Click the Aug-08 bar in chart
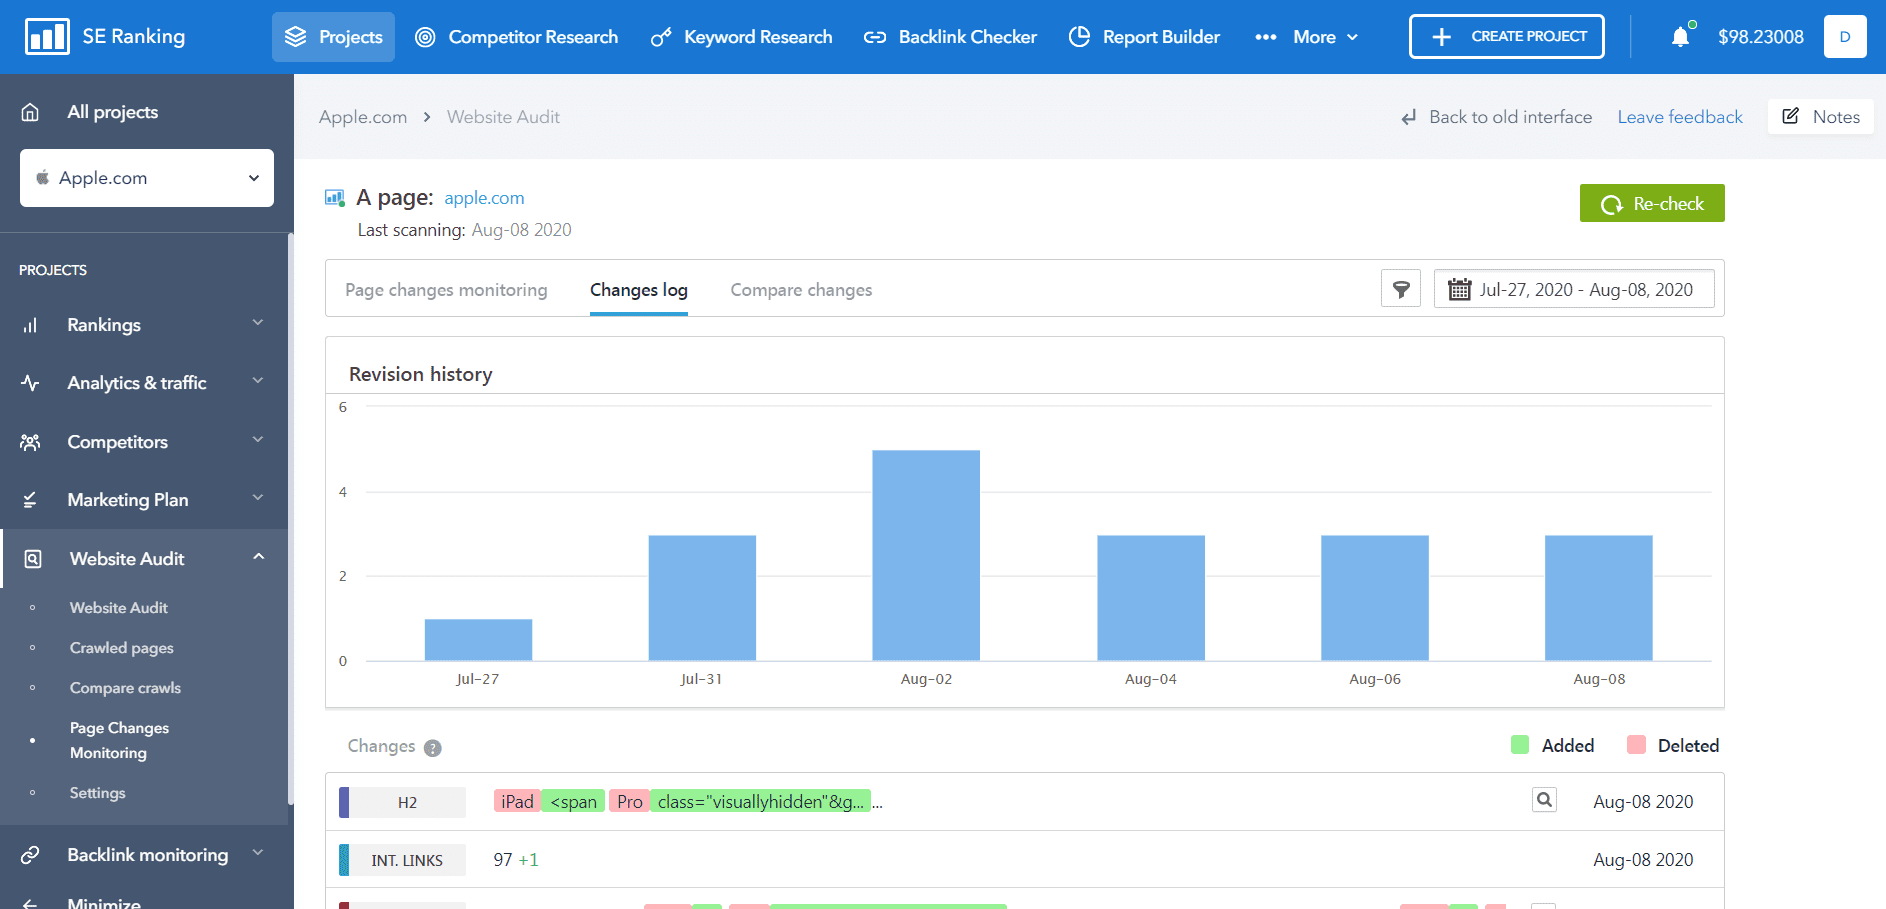This screenshot has height=909, width=1886. 1599,598
